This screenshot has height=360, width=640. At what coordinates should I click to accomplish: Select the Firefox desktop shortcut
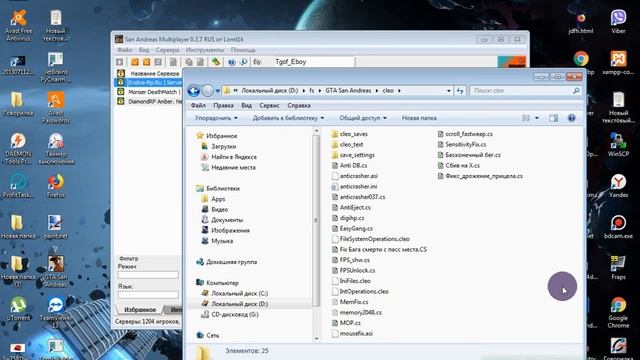pos(56,186)
